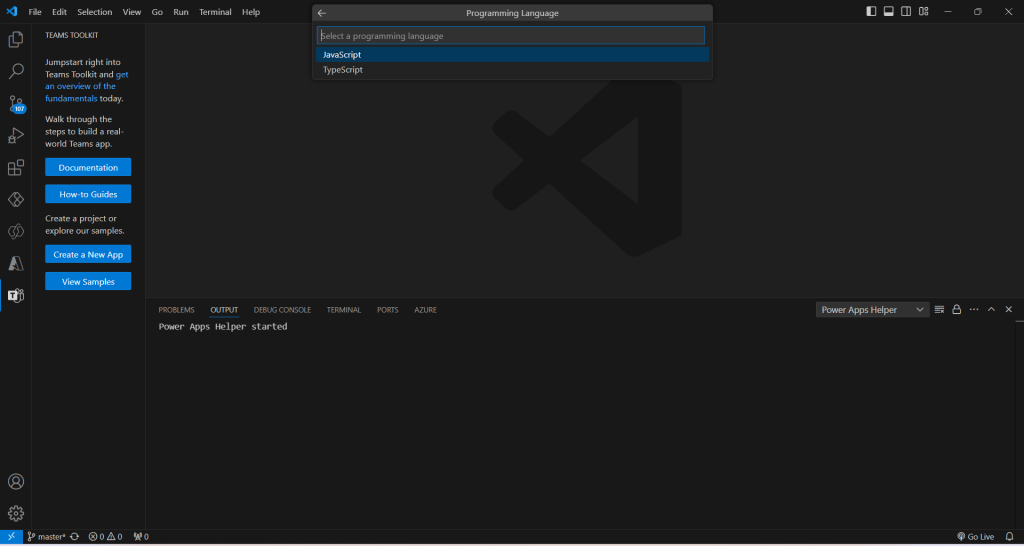1024x546 pixels.
Task: Click the Teams Toolkit activity bar icon
Action: click(16, 295)
